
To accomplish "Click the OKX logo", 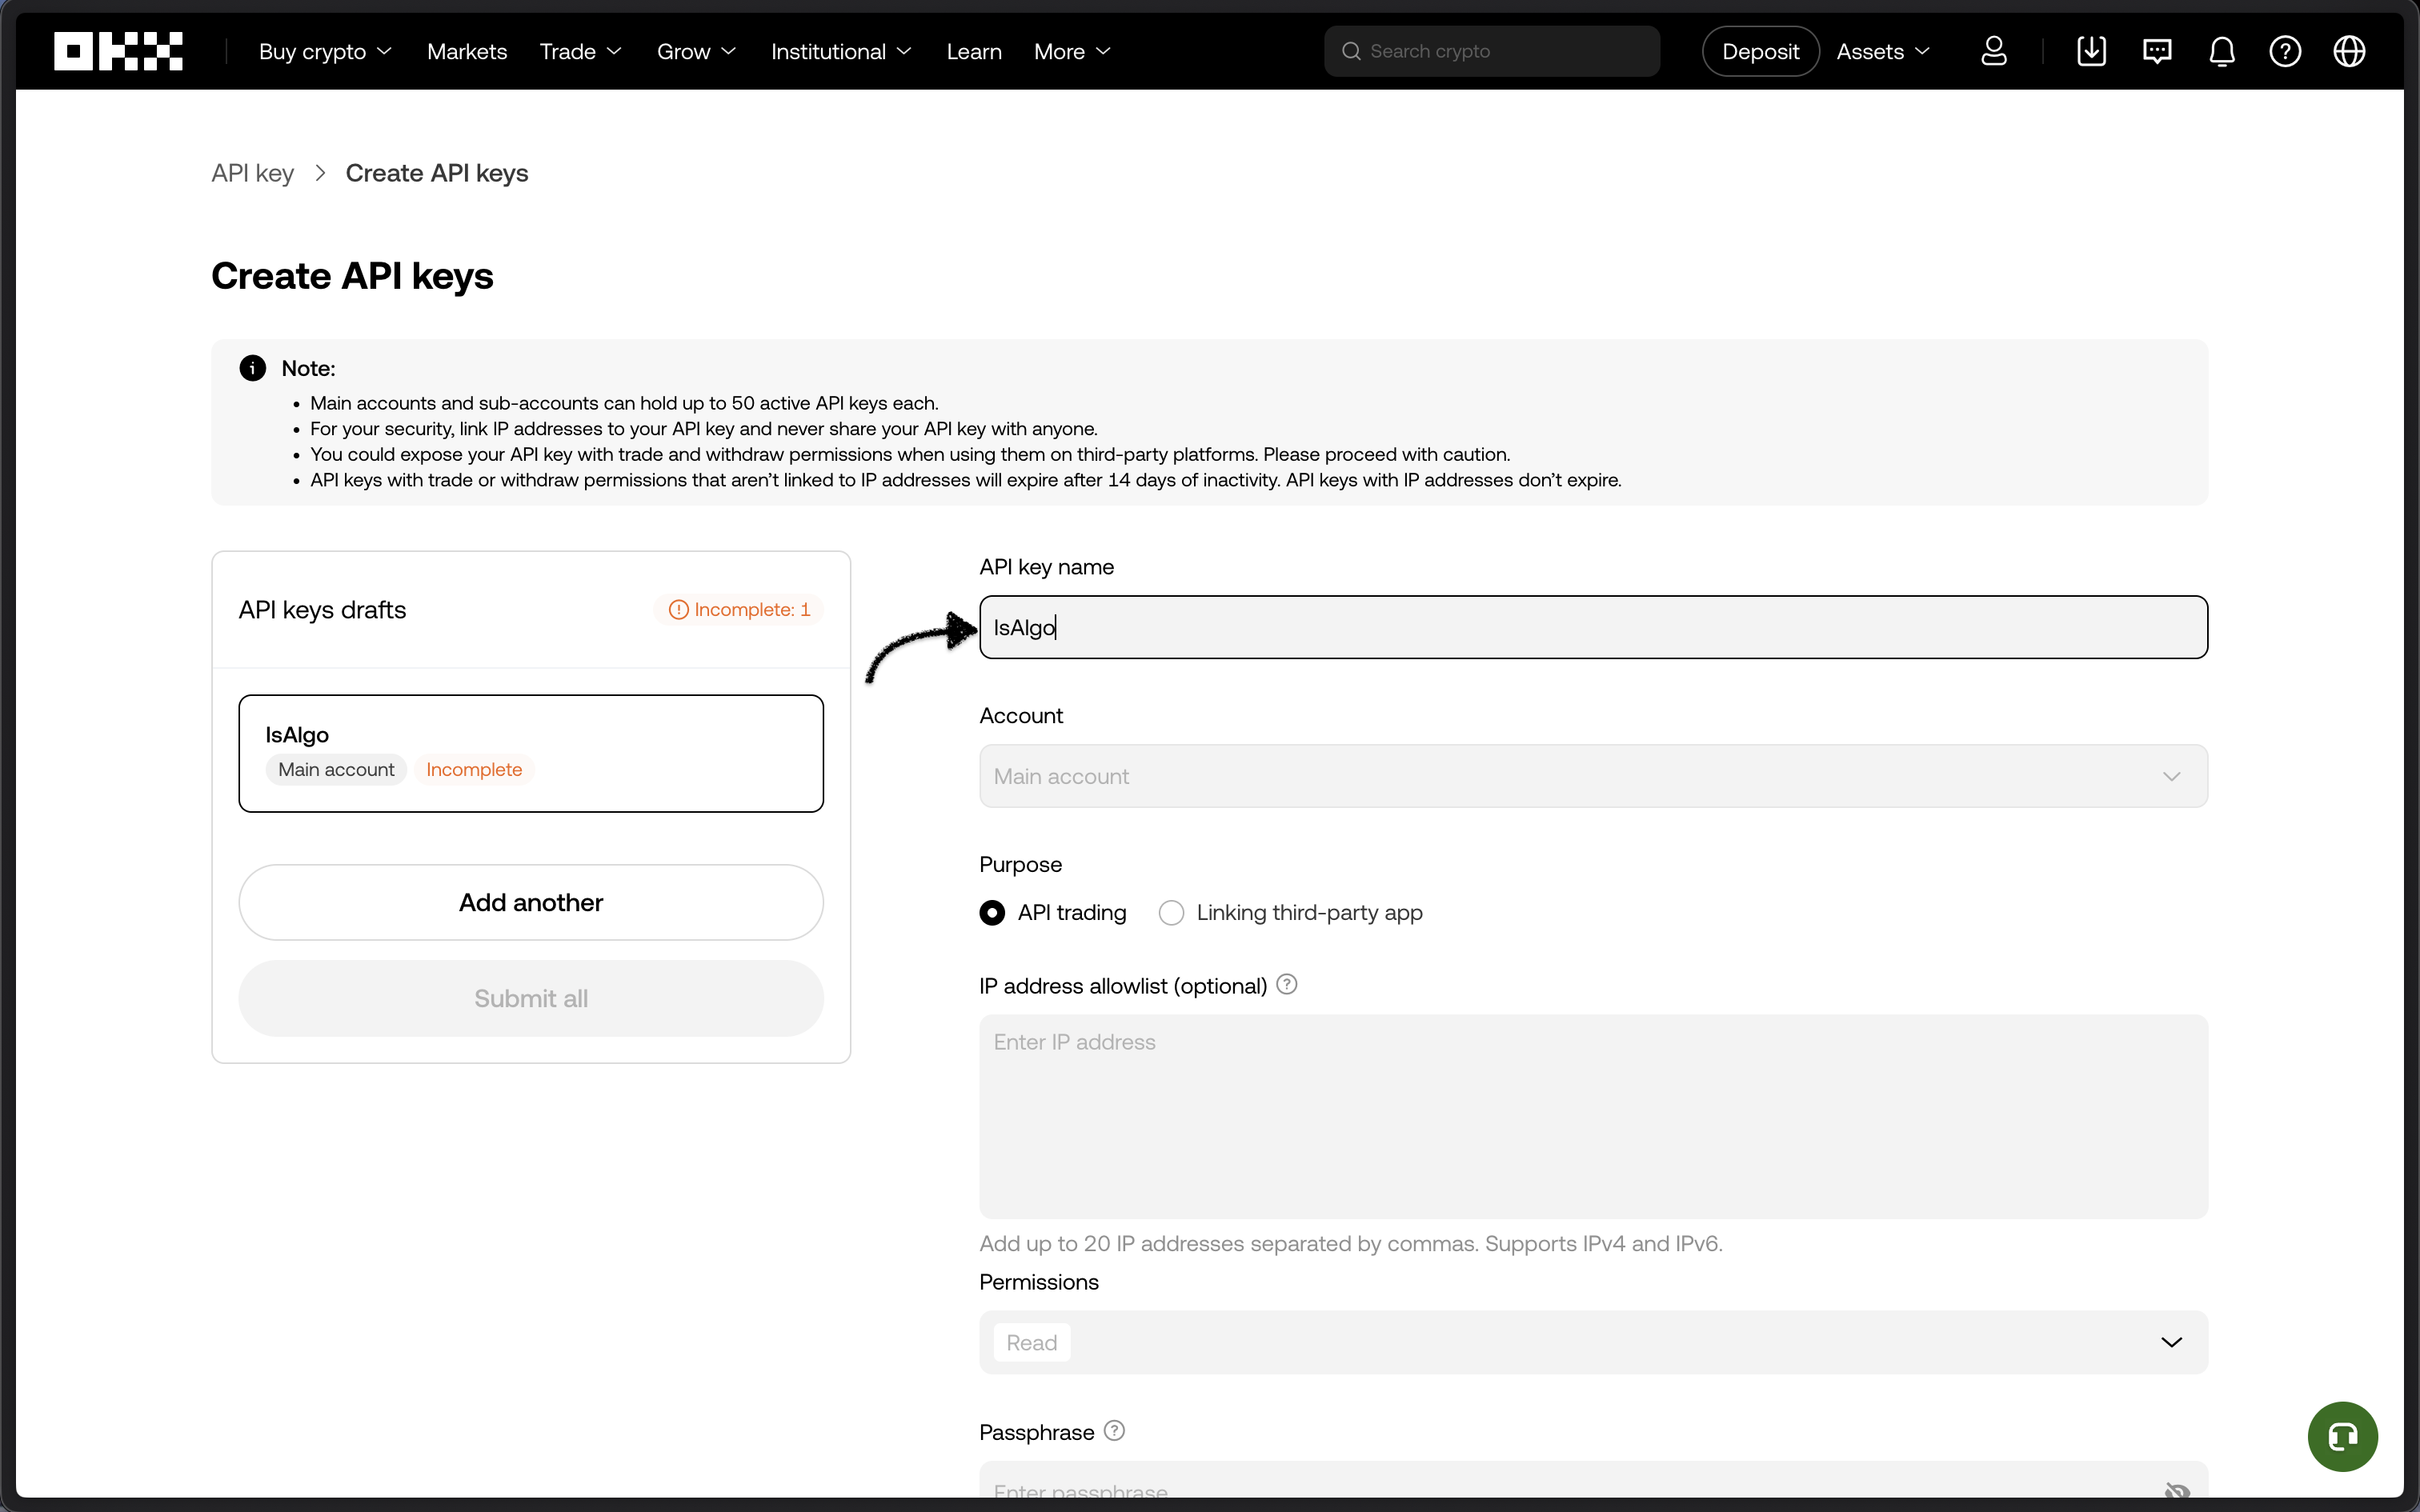I will 118,50.
